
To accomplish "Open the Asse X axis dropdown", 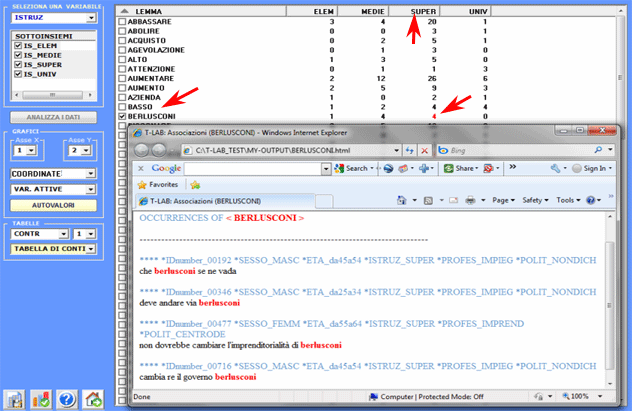I will pos(31,150).
